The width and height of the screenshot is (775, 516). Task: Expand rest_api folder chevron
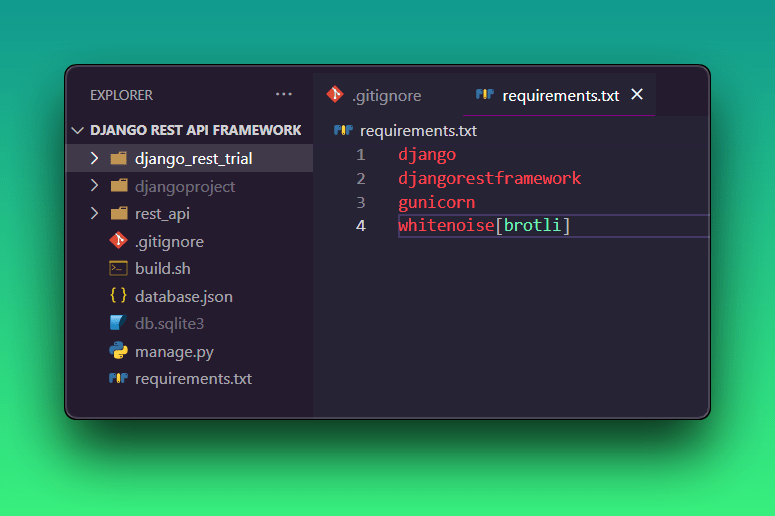94,214
